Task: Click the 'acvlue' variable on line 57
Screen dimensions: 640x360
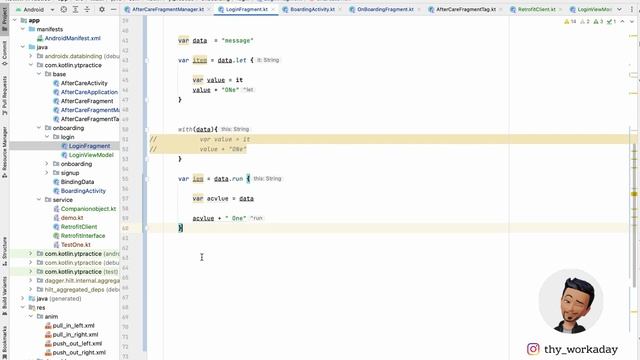Action: coord(217,198)
